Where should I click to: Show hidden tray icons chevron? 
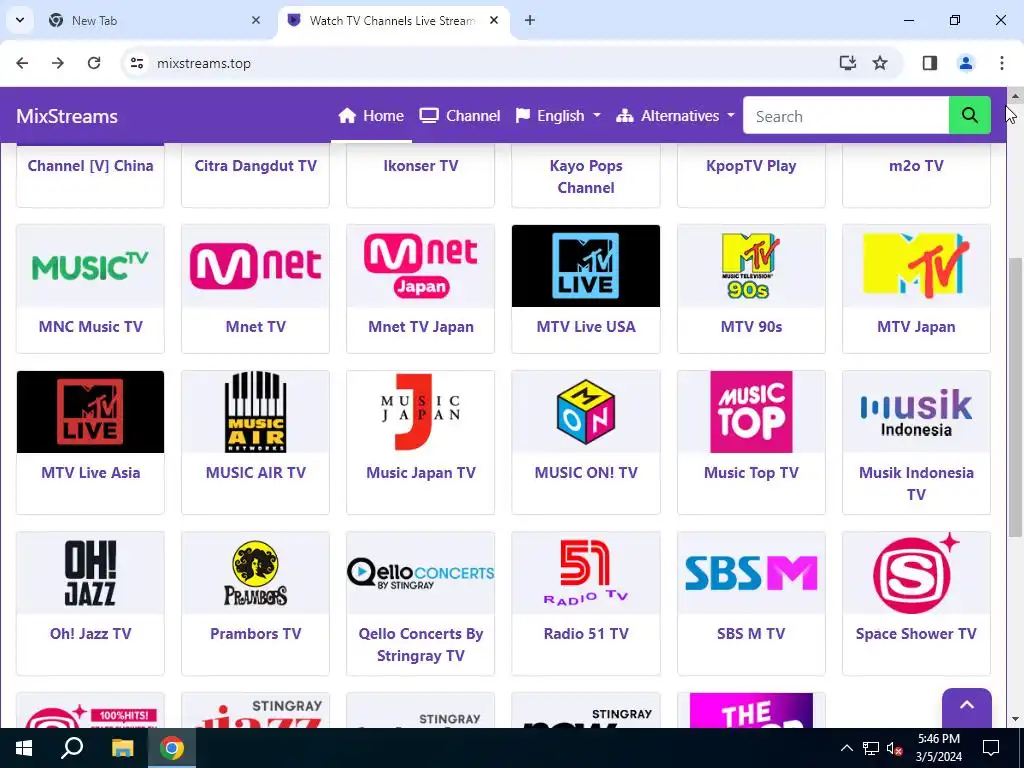[x=846, y=748]
